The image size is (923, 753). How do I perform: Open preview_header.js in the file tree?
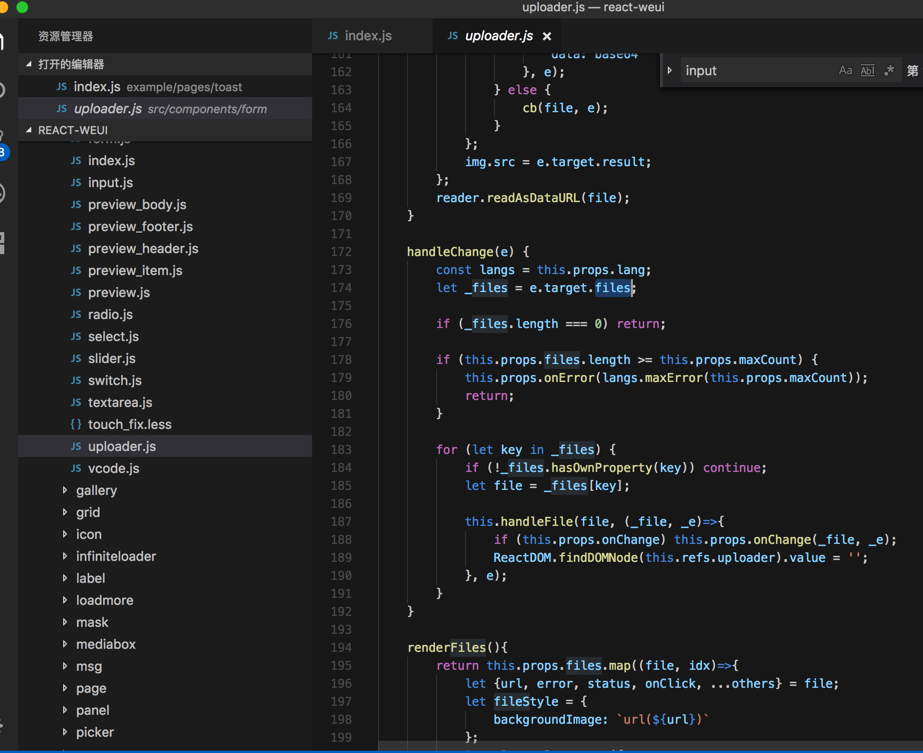coord(143,248)
